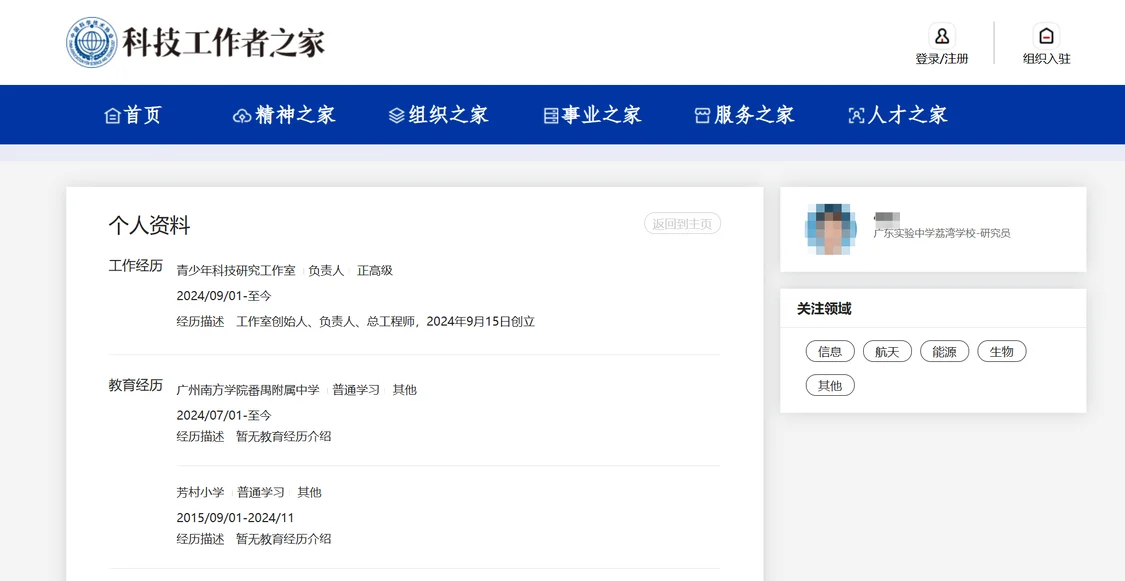Select the 生物 interest tag

pos(1002,351)
